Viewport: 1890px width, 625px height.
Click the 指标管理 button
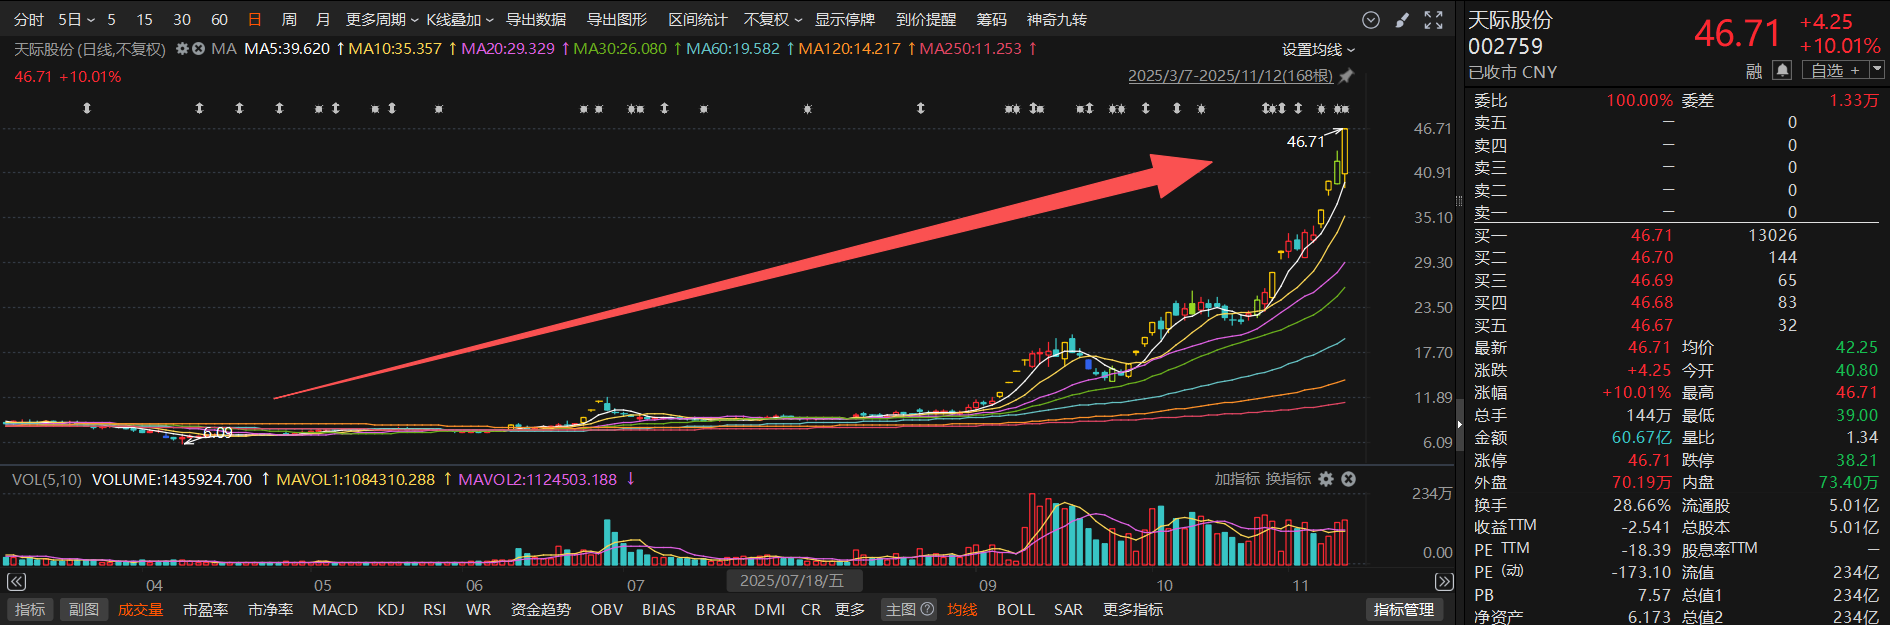[x=1403, y=609]
